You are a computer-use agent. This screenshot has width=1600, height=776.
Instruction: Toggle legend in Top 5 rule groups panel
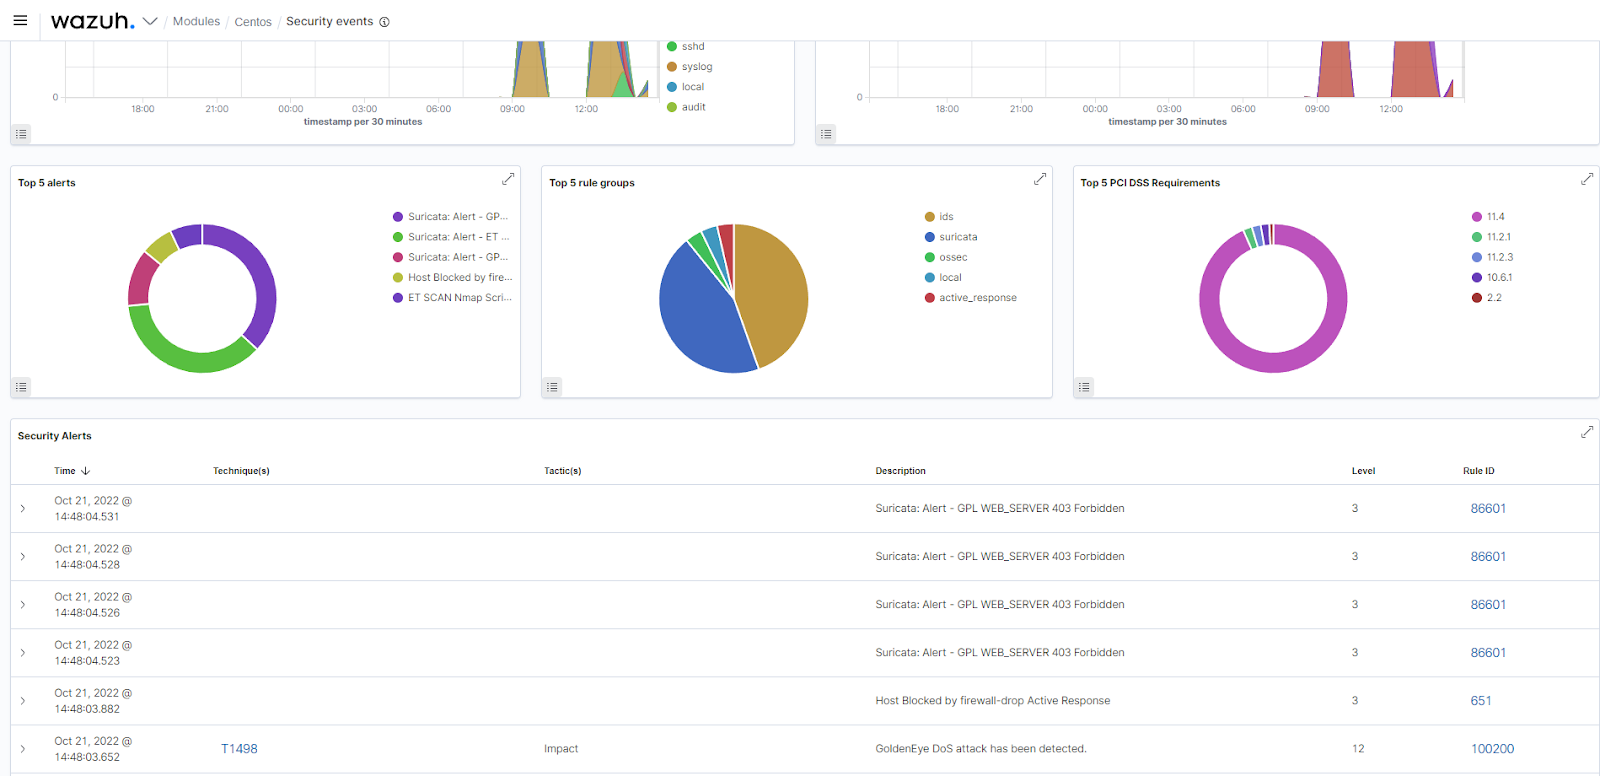point(553,386)
